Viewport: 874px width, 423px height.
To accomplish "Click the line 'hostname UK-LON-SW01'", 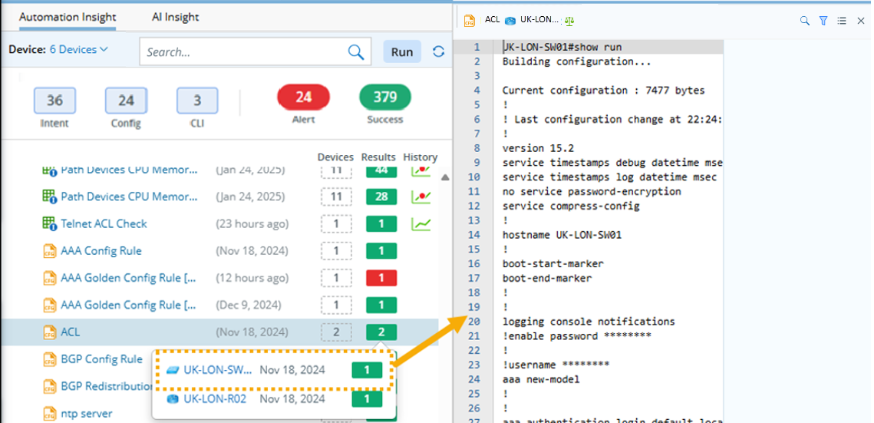I will pyautogui.click(x=562, y=235).
